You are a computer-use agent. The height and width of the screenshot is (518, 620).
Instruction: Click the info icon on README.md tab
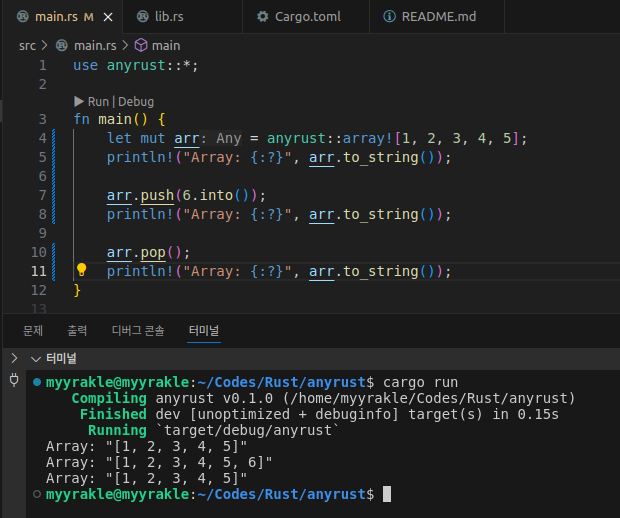tap(390, 17)
